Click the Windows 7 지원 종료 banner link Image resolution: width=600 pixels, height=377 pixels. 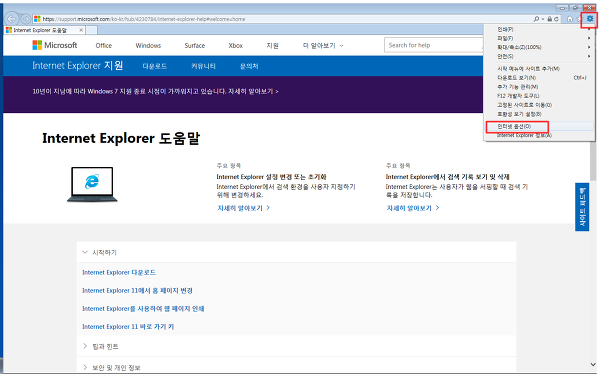pyautogui.click(x=155, y=91)
